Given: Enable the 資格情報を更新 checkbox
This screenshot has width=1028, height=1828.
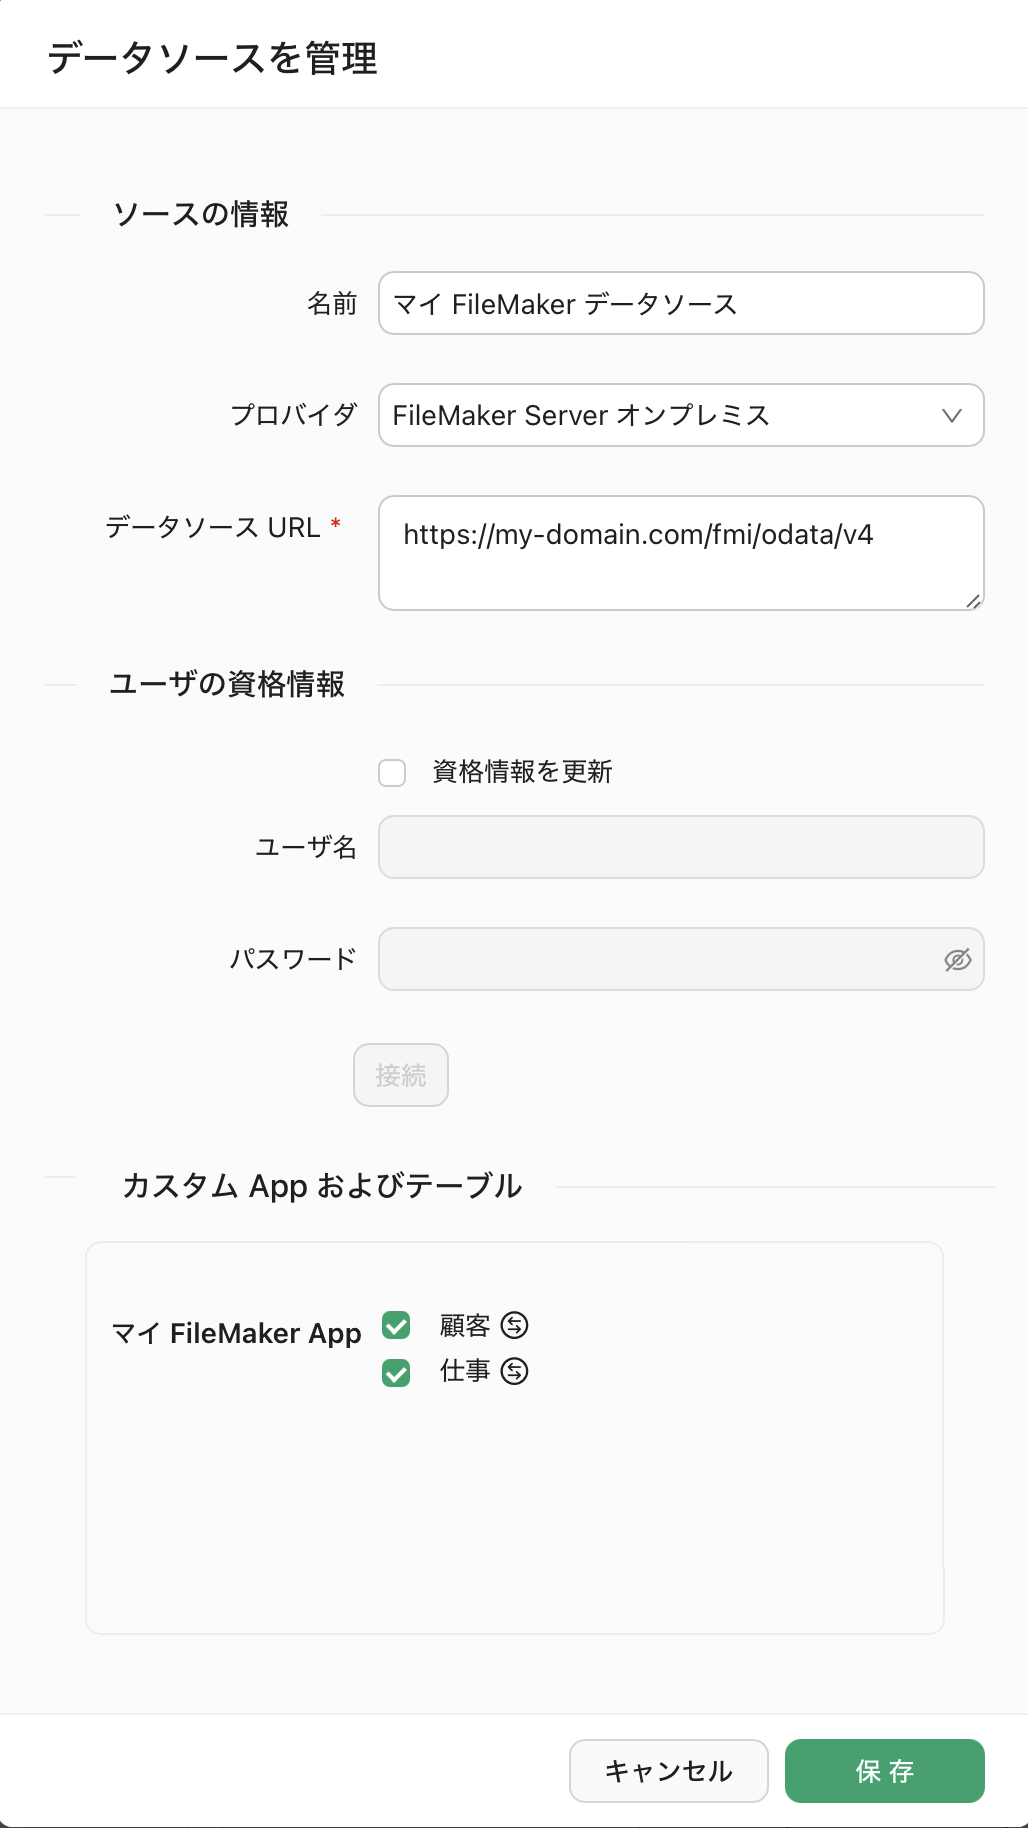Looking at the screenshot, I should (x=392, y=773).
